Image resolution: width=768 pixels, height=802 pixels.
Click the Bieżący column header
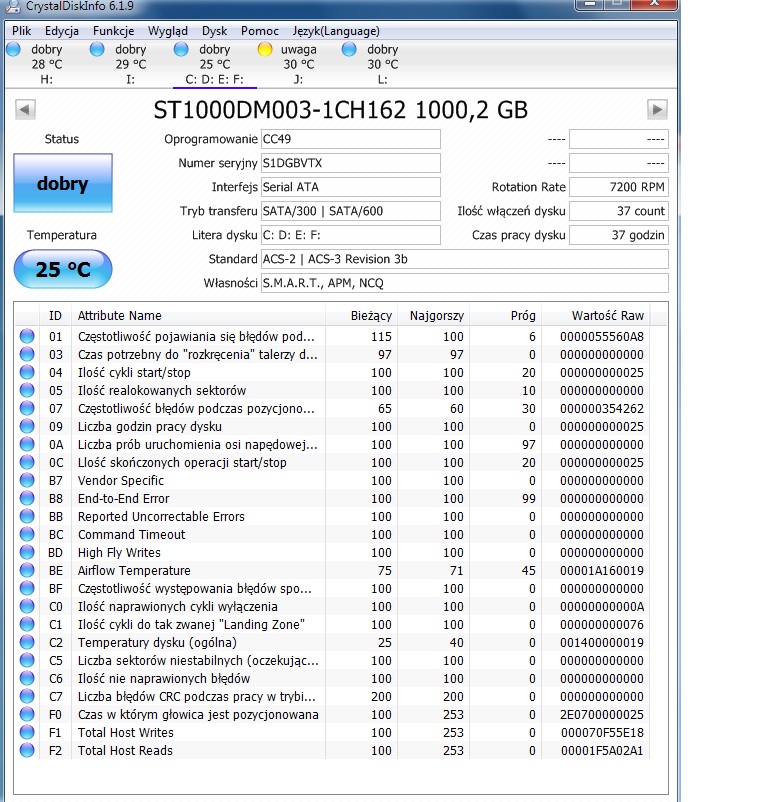pyautogui.click(x=362, y=316)
